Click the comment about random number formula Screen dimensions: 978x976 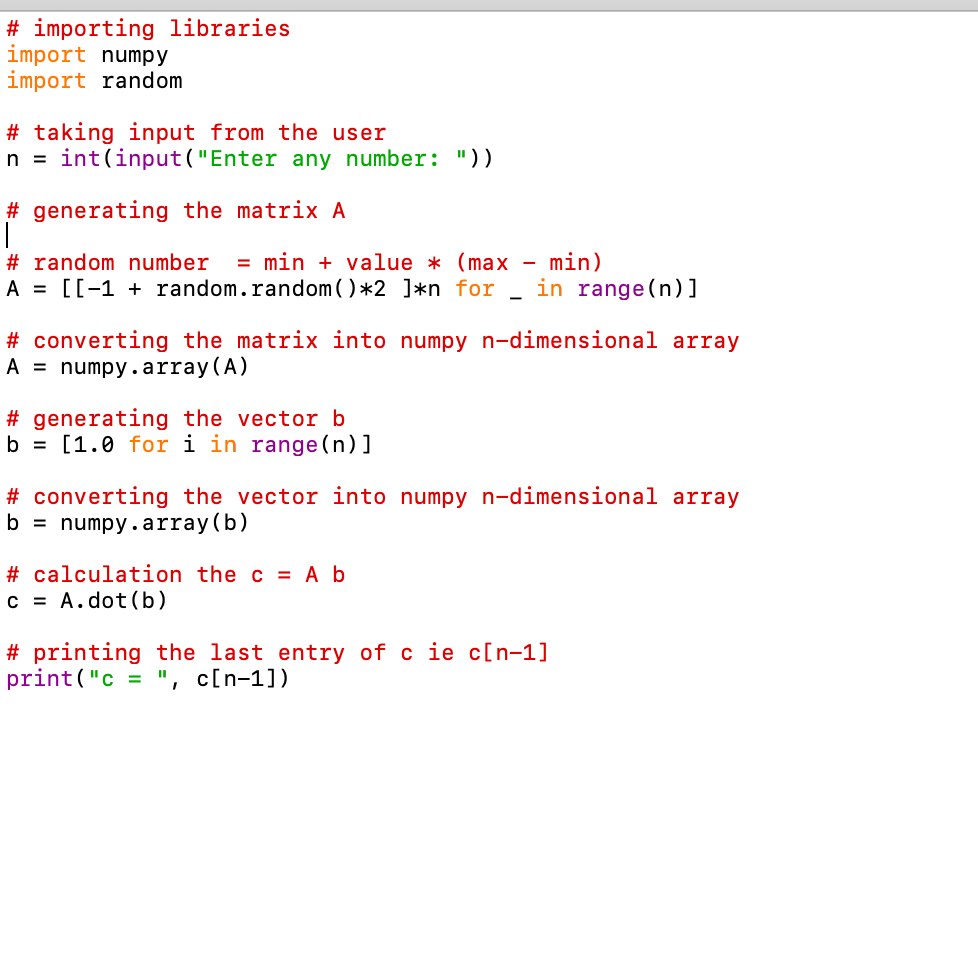click(300, 262)
